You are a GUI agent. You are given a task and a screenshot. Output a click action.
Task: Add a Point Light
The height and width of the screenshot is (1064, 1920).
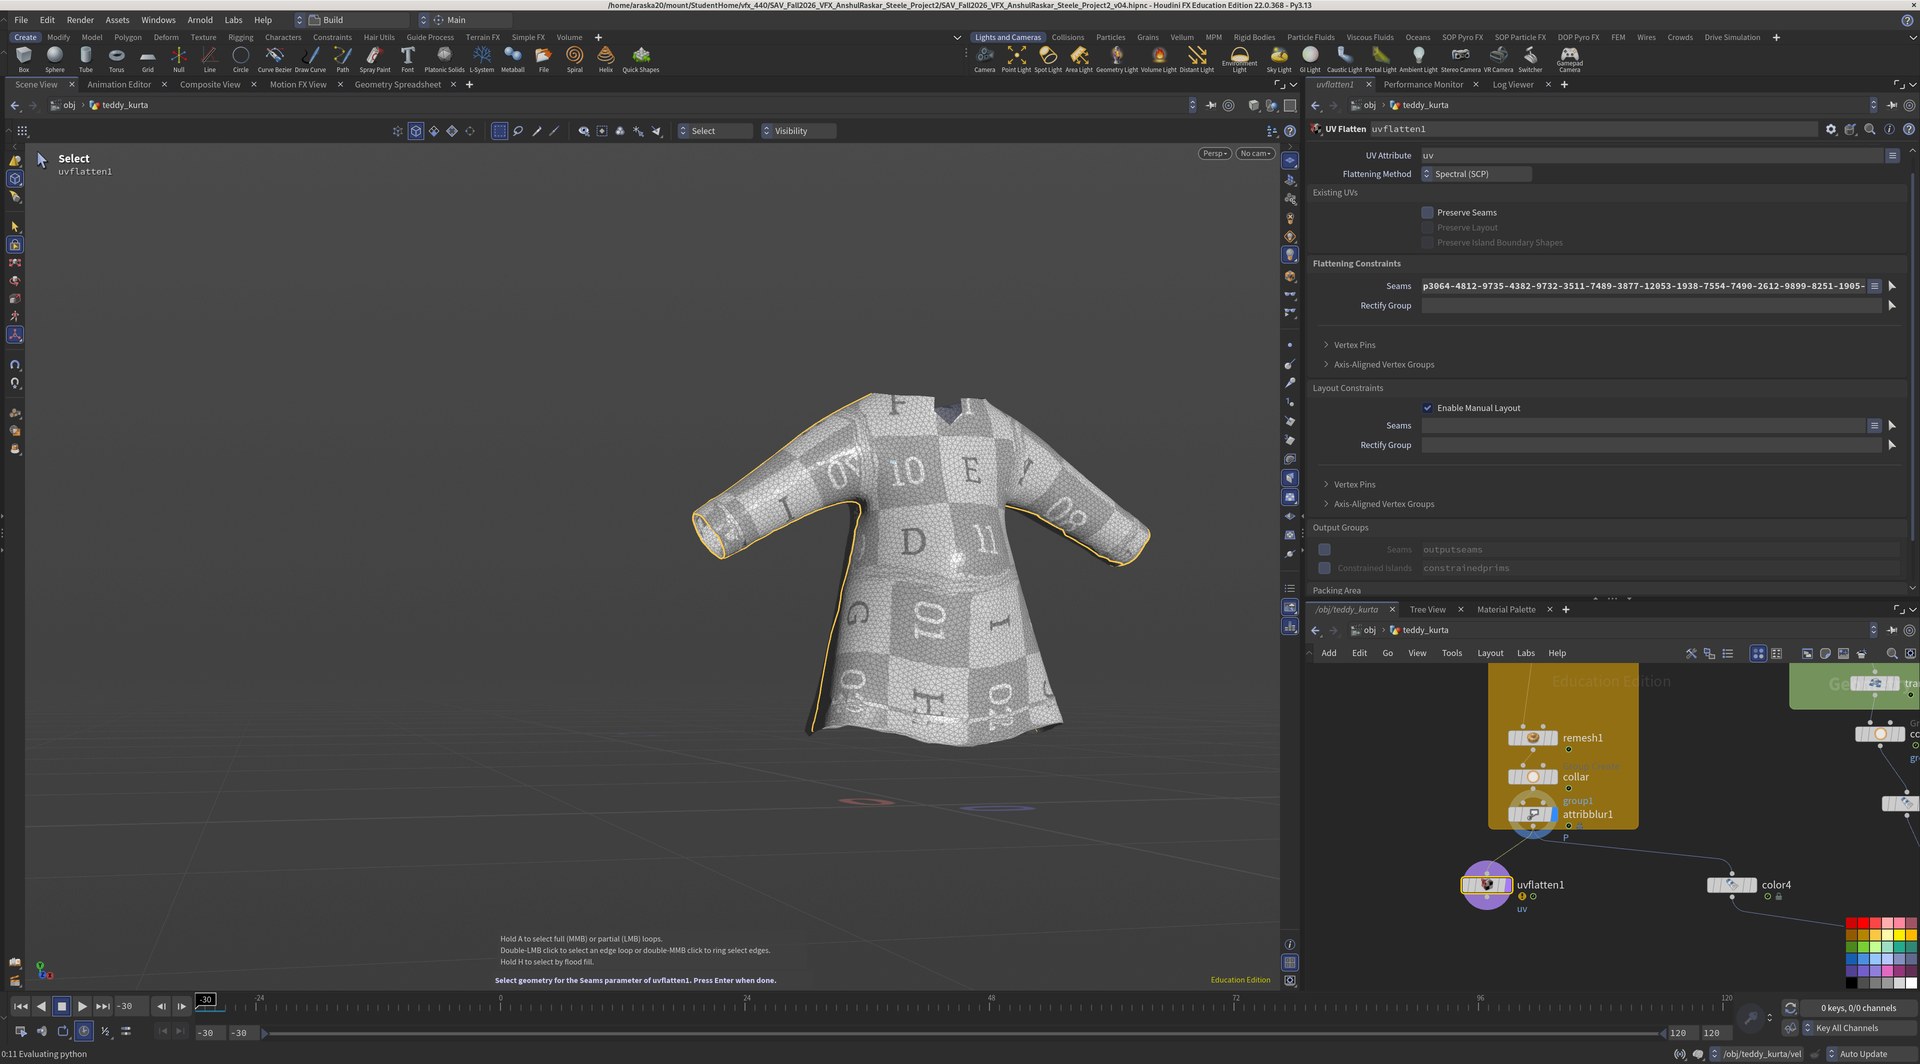pos(1016,58)
